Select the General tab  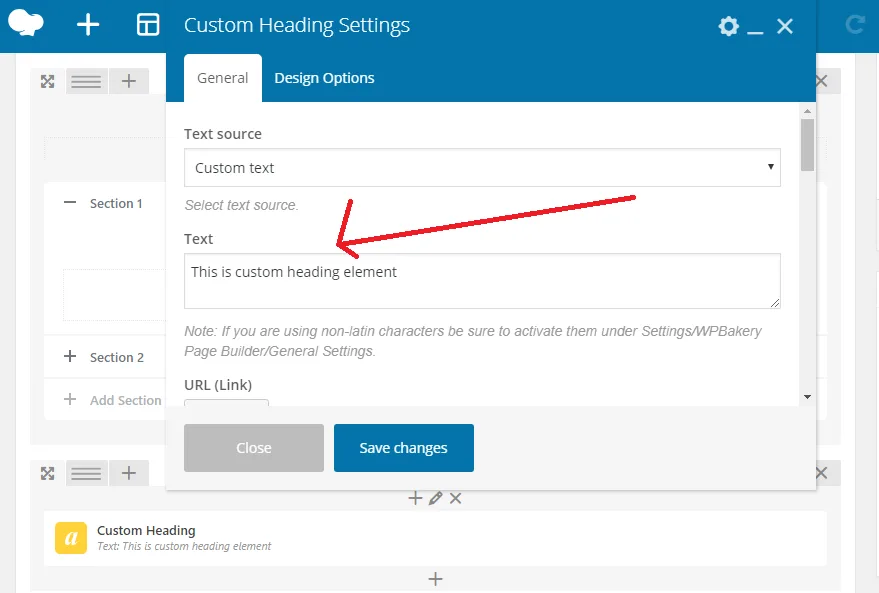pyautogui.click(x=222, y=78)
